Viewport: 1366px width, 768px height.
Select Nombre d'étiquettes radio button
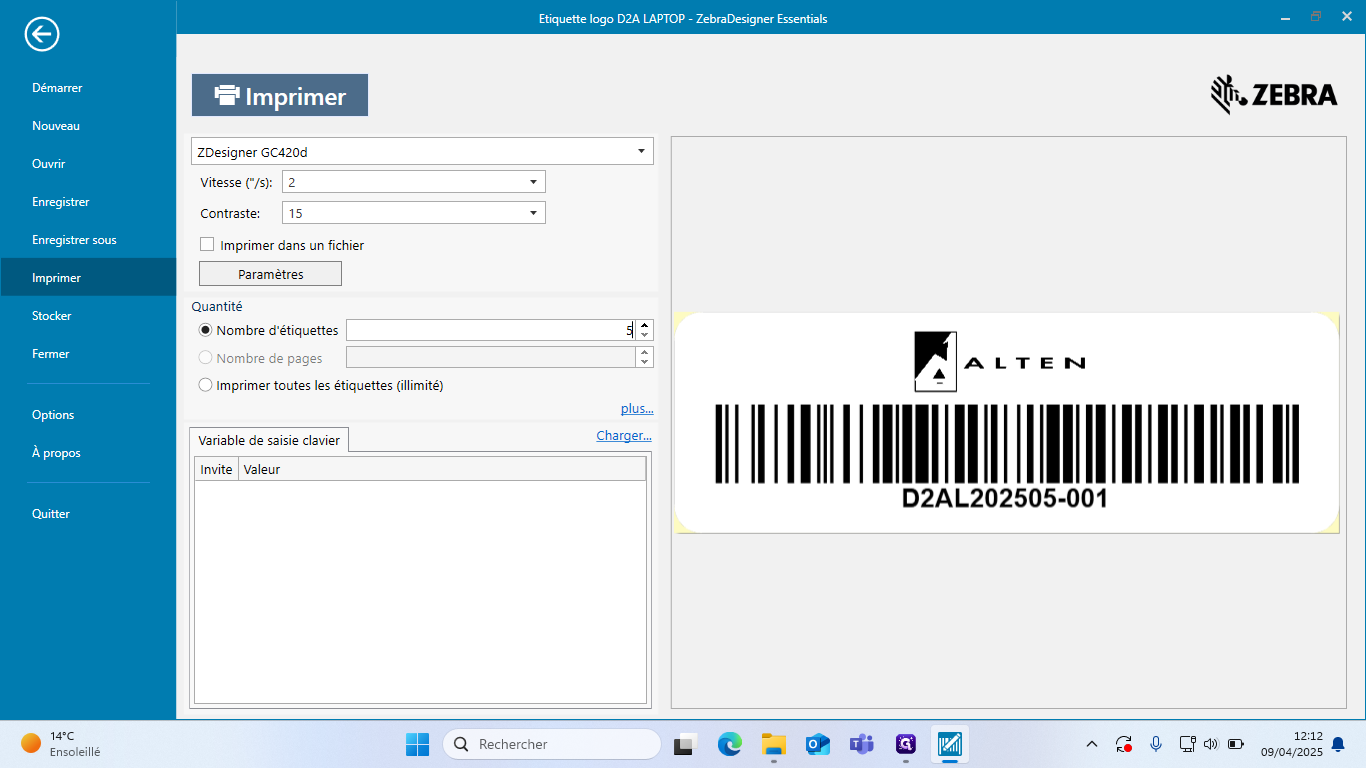click(x=206, y=330)
